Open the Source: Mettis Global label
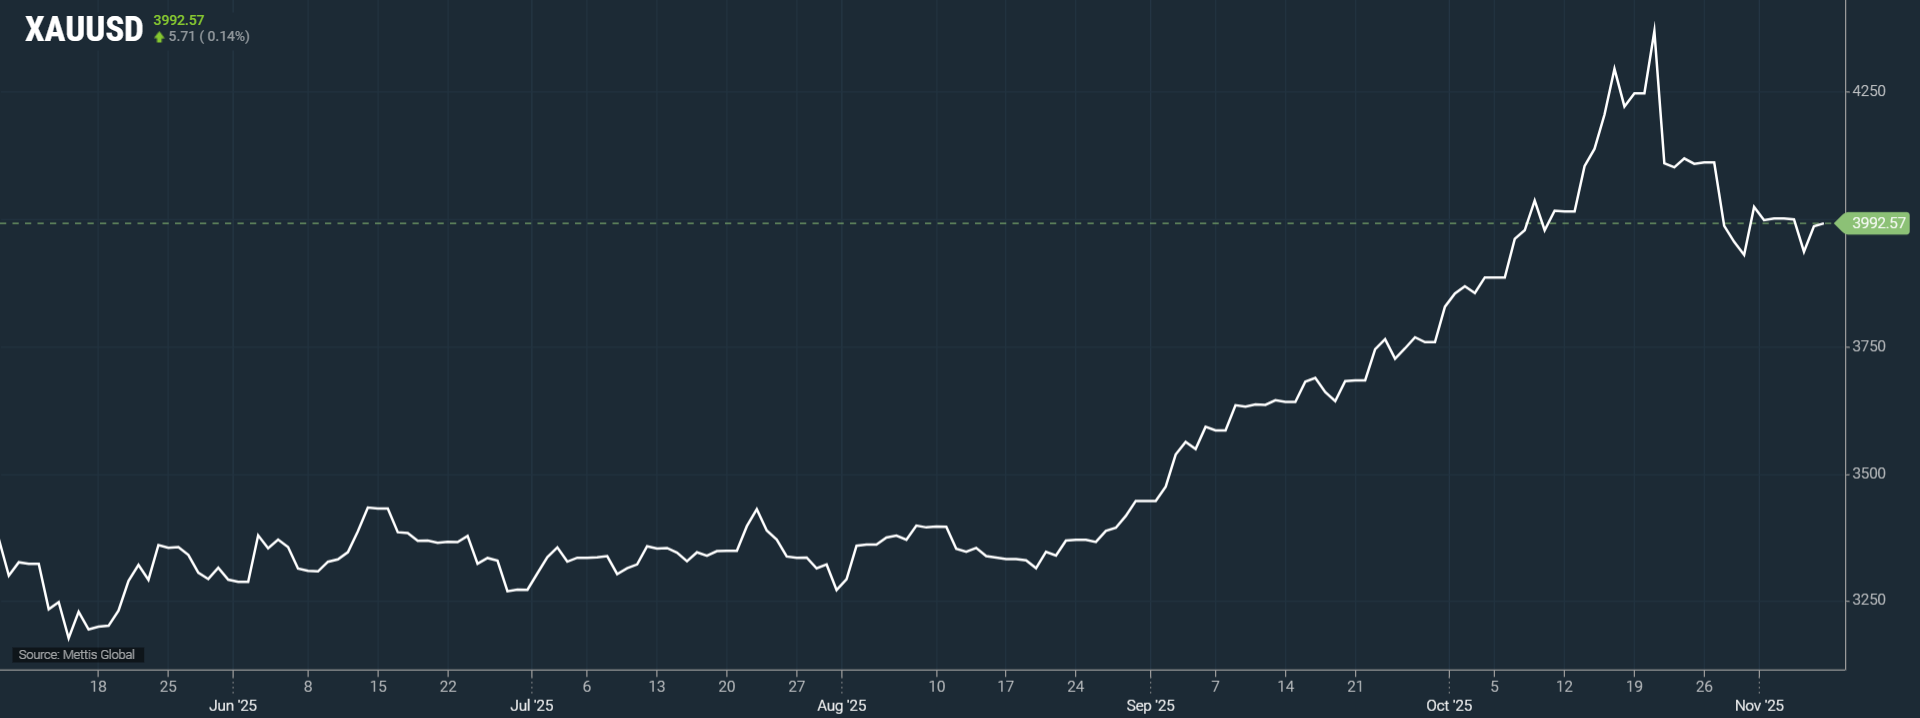This screenshot has height=718, width=1920. coord(77,655)
